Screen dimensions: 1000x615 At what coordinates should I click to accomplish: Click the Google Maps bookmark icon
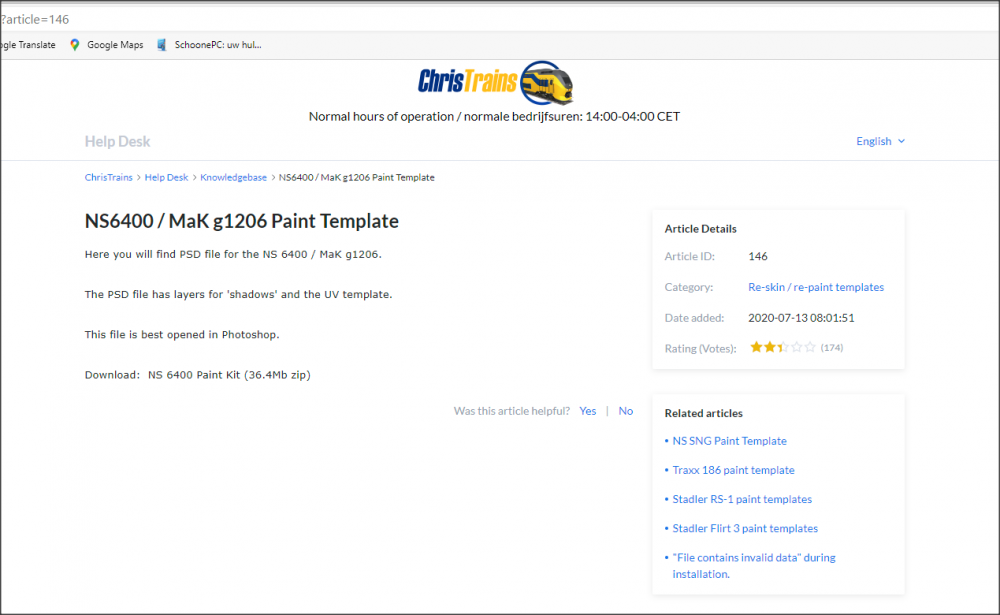point(75,45)
